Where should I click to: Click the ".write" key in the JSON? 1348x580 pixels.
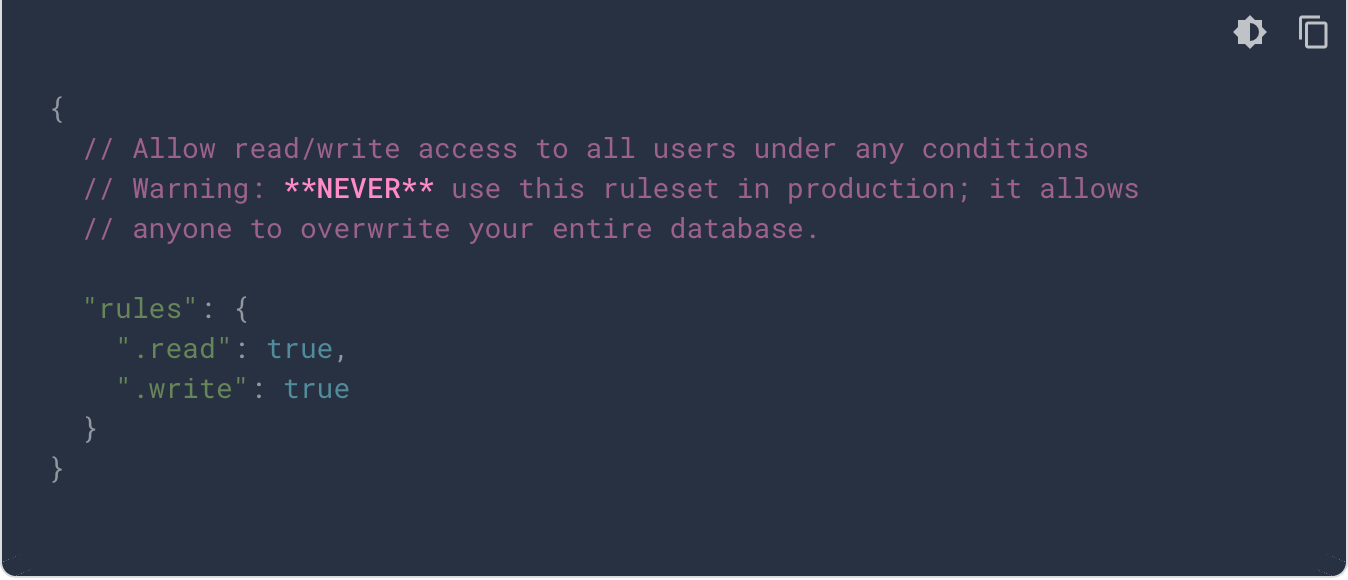point(183,389)
